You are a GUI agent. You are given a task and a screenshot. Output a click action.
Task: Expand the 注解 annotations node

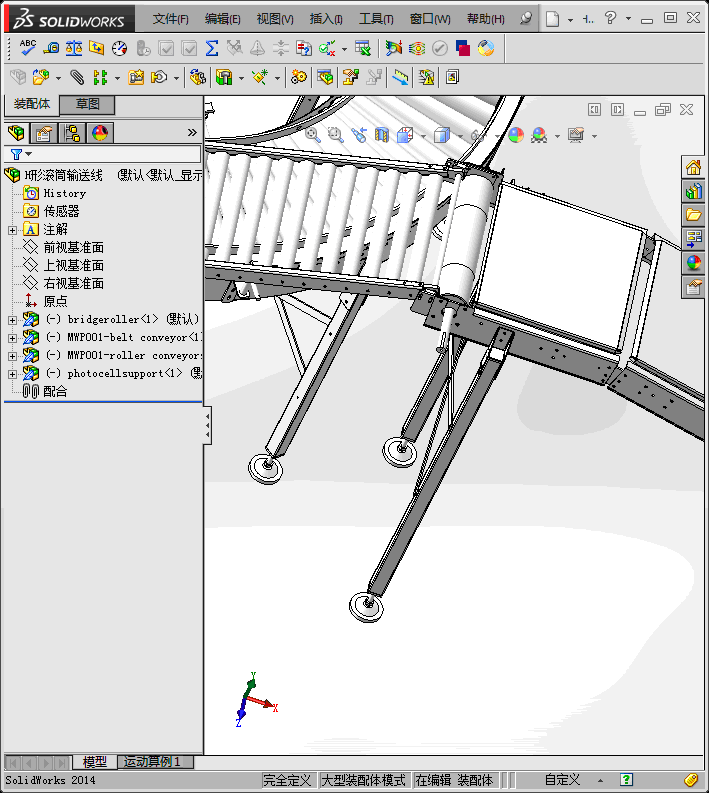tap(13, 230)
